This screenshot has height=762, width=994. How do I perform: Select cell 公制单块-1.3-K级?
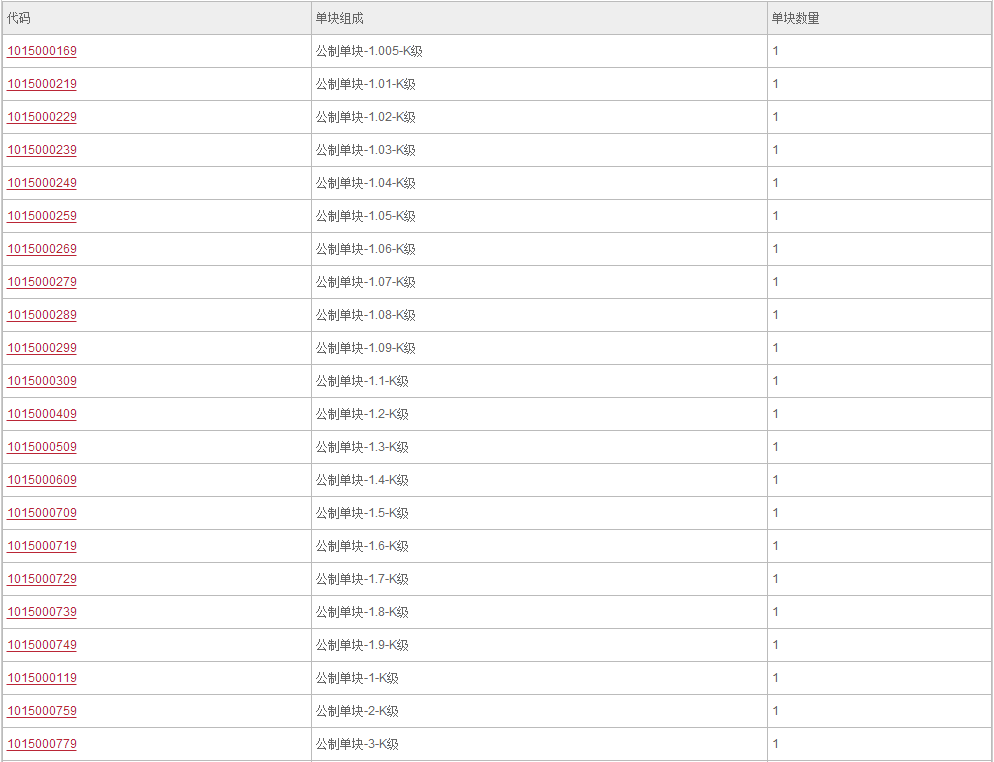[539, 446]
